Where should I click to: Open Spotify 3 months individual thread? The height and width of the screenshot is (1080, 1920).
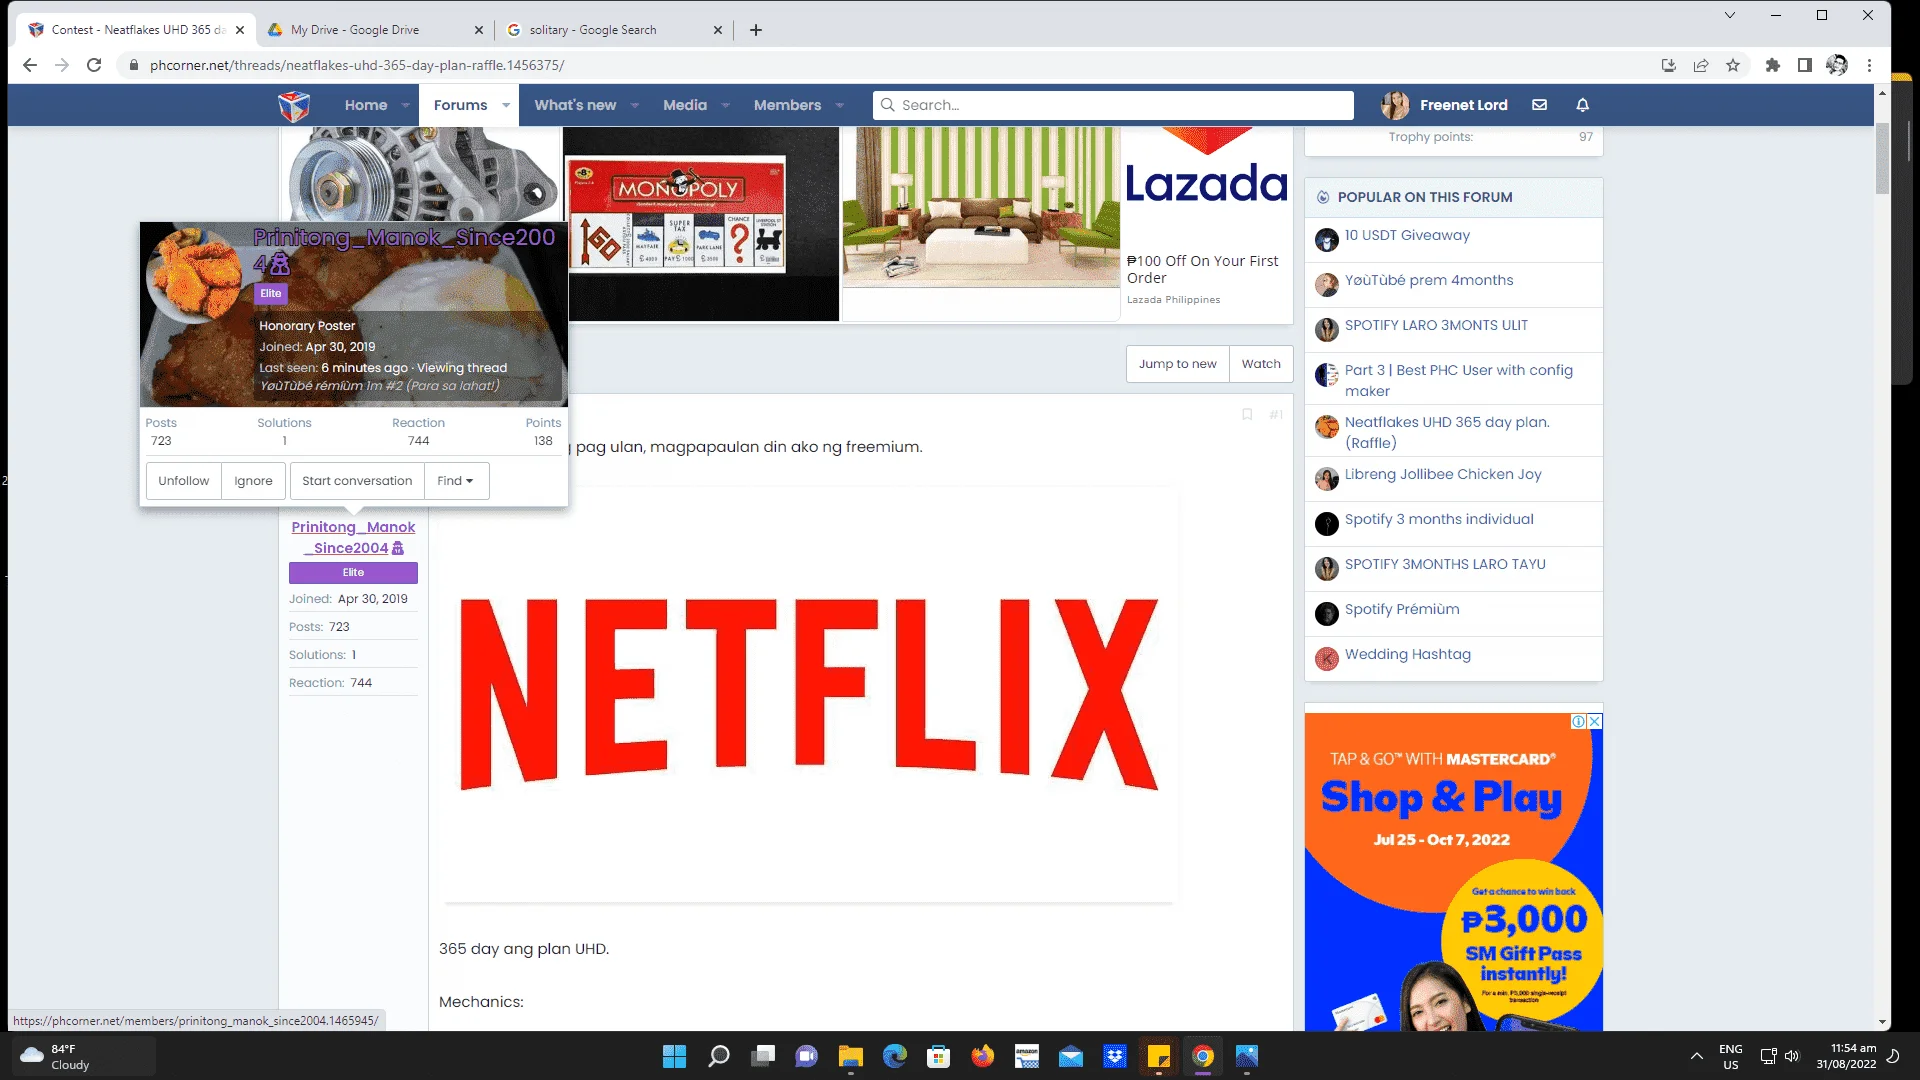pos(1439,519)
